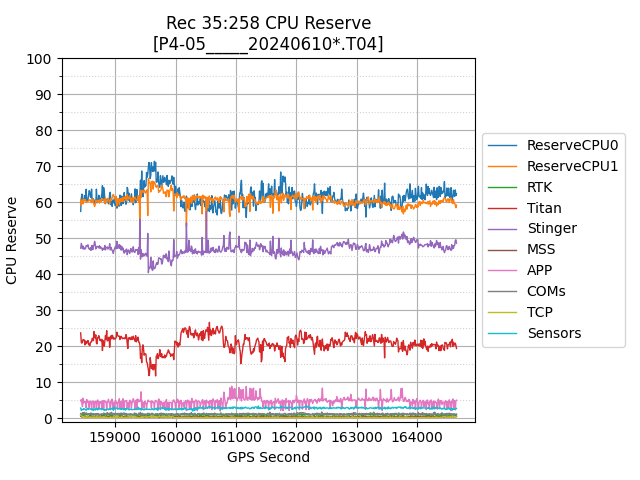Image resolution: width=640 pixels, height=480 pixels.
Task: Click the file name subtitle '[P4-05_____20240610*.T04]'
Action: (268, 43)
